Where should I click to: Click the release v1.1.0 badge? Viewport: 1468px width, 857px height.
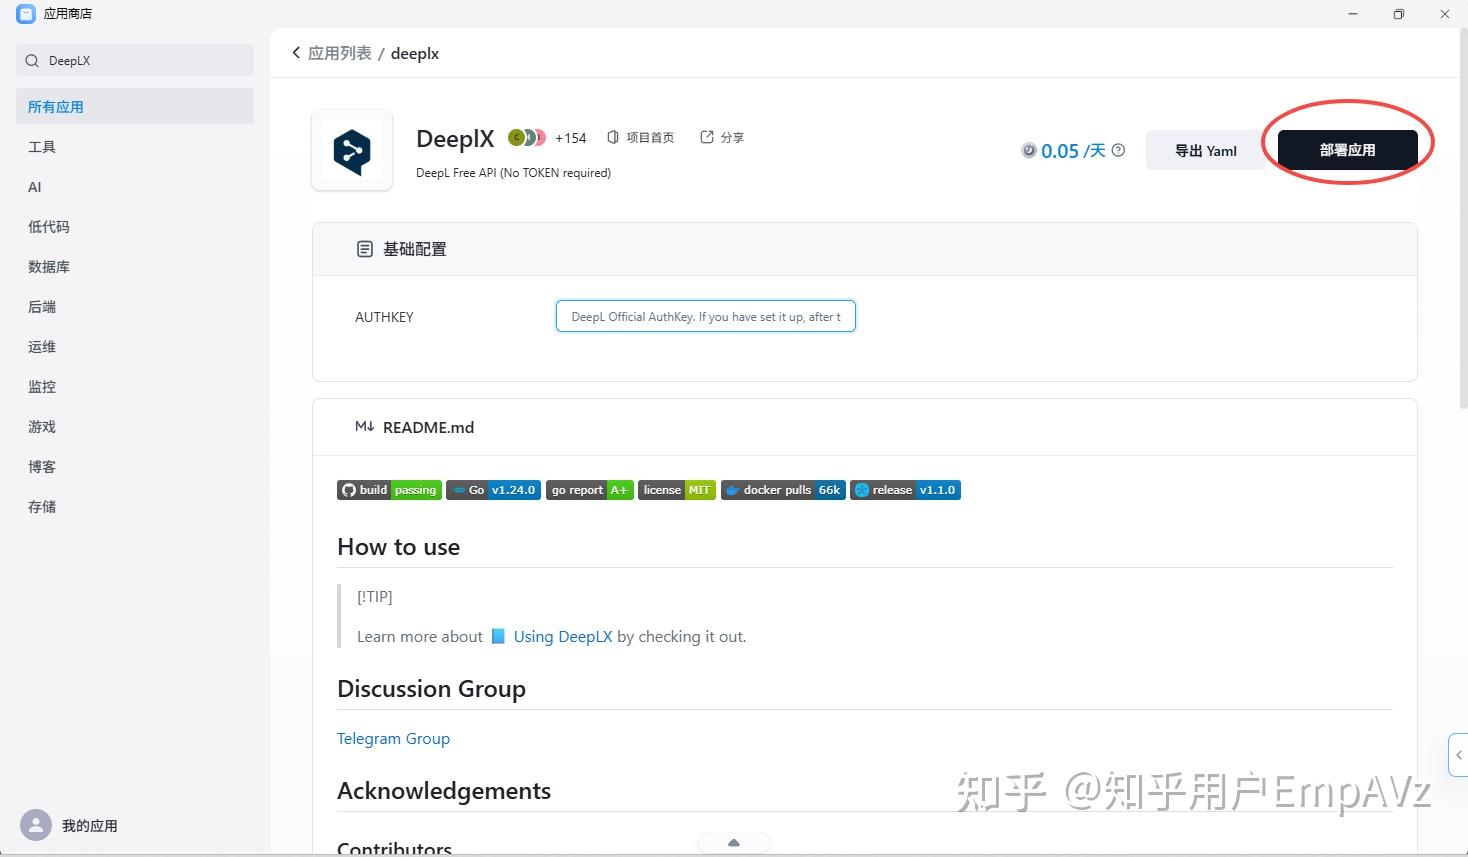905,490
